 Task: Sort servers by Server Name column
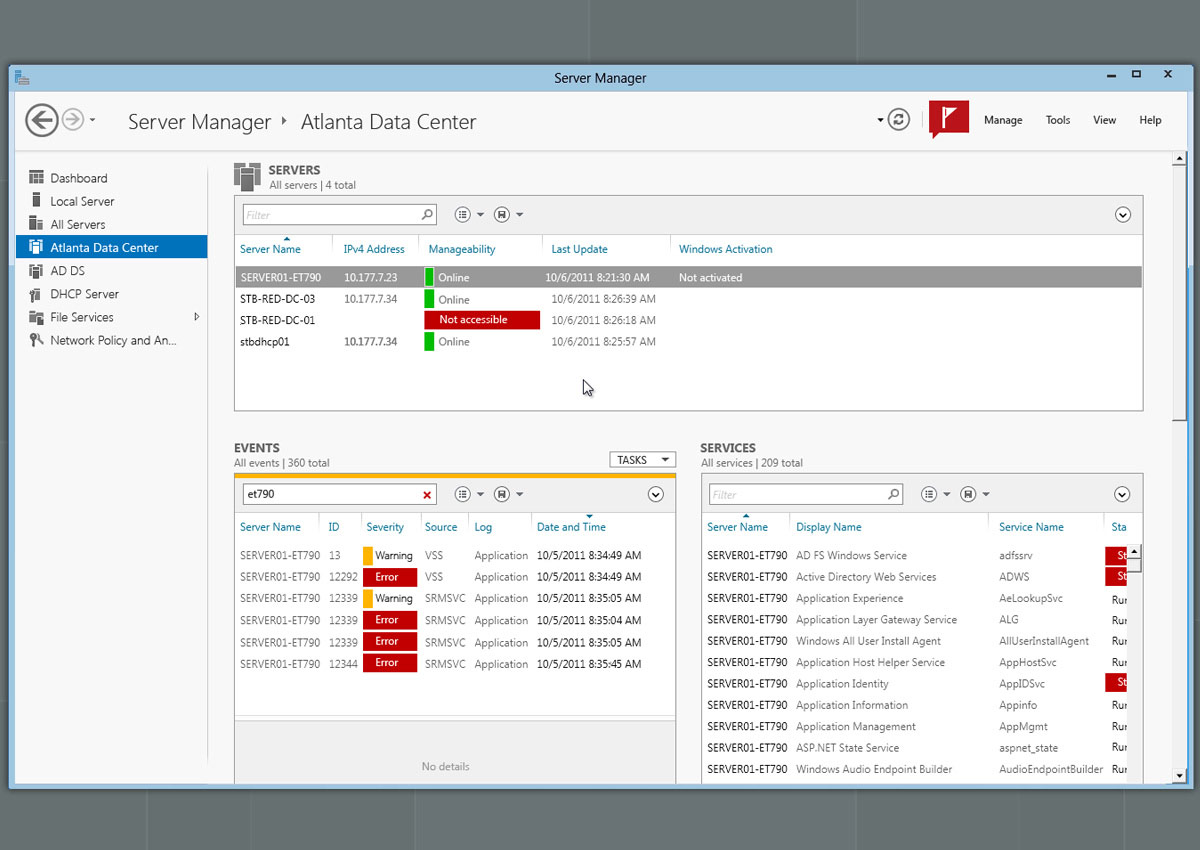pyautogui.click(x=271, y=249)
